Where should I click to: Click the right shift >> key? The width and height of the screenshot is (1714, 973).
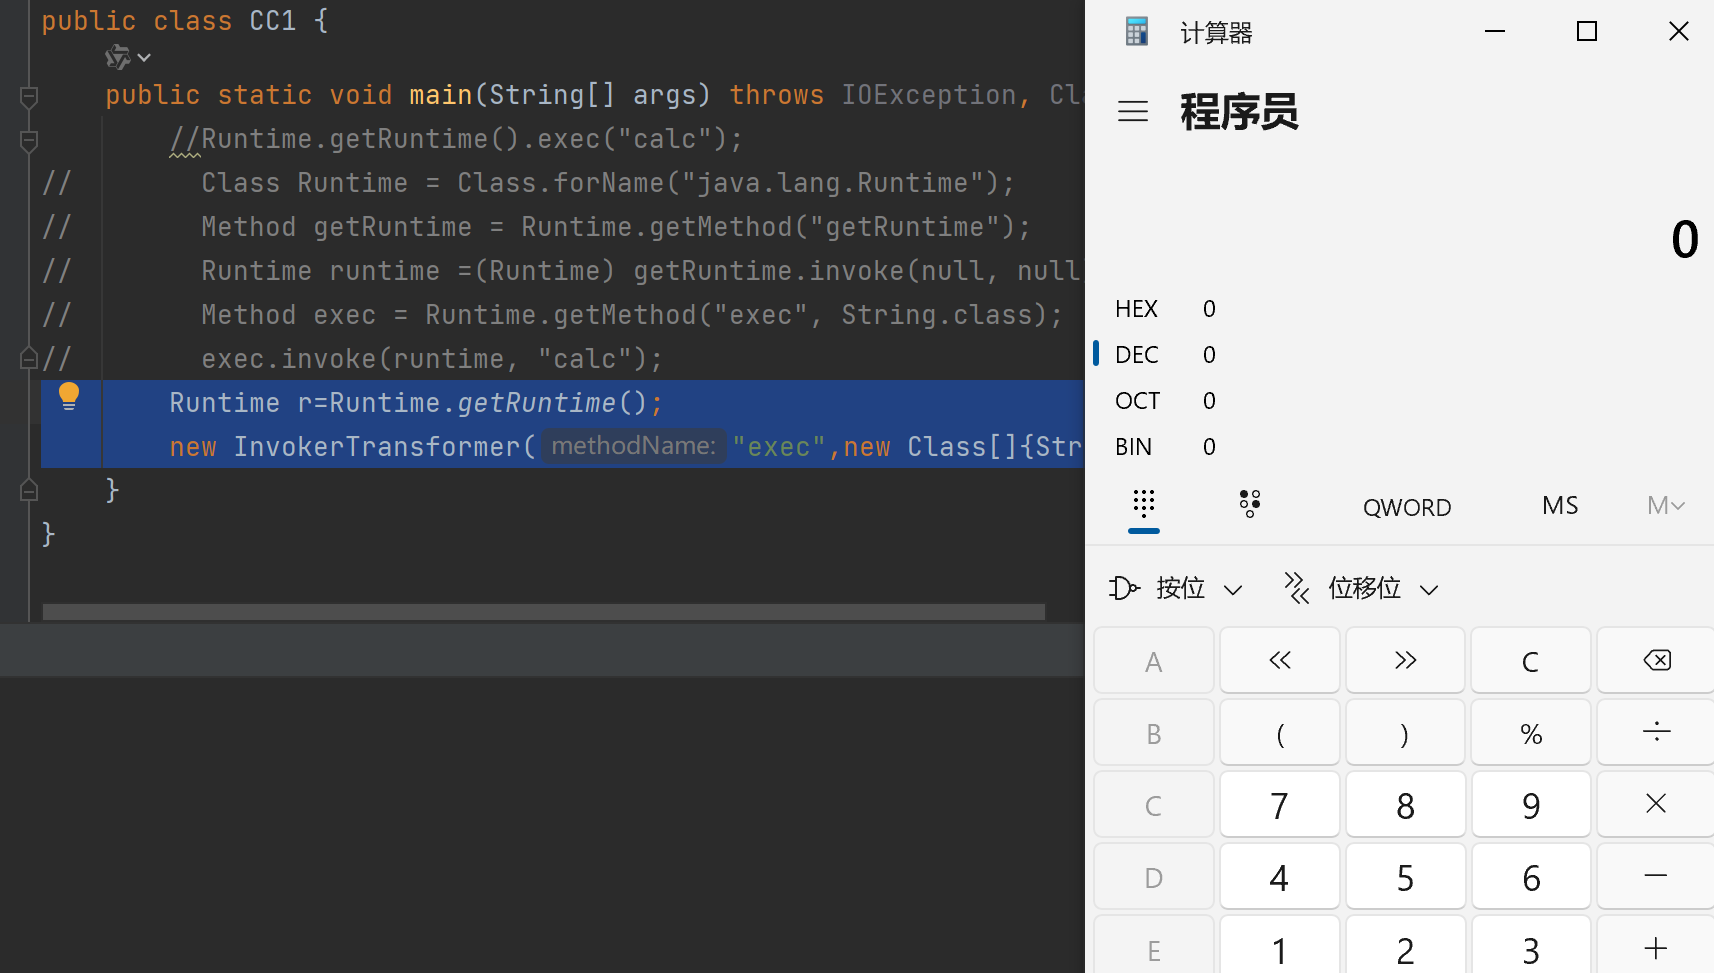(x=1405, y=660)
